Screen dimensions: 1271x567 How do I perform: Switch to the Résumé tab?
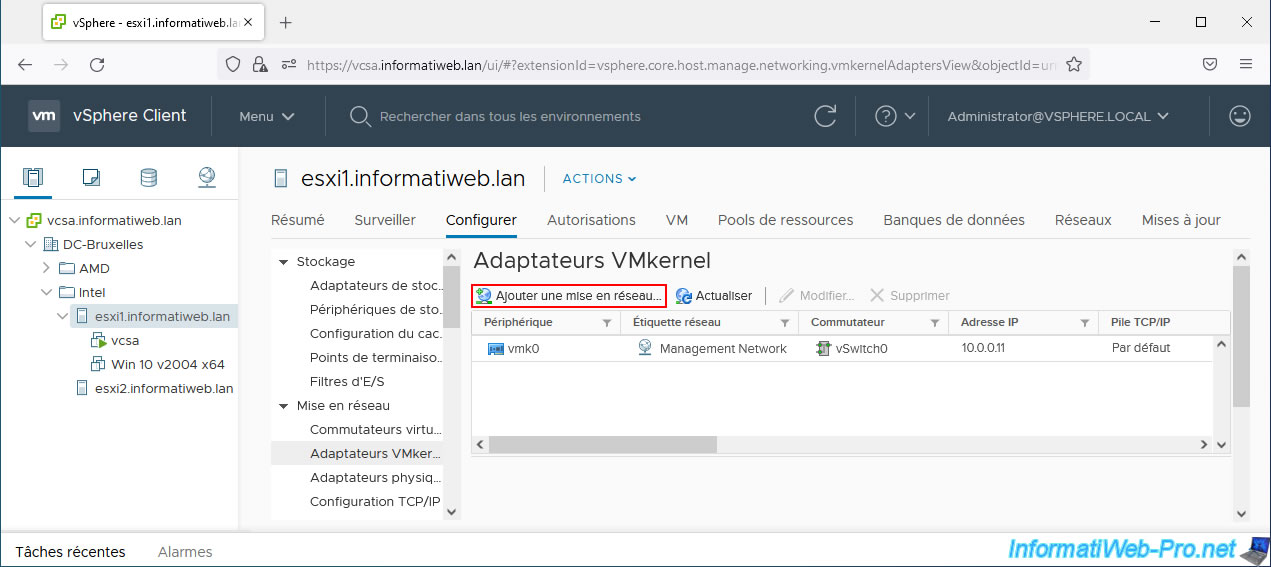(298, 220)
